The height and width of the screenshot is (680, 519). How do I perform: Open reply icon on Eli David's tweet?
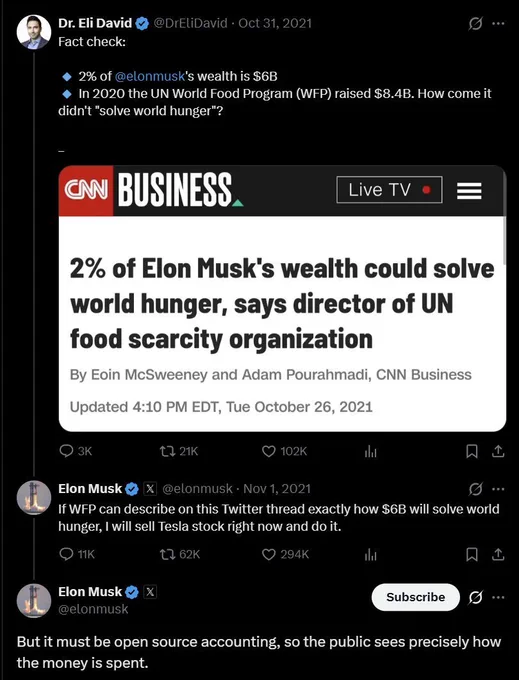(66, 451)
